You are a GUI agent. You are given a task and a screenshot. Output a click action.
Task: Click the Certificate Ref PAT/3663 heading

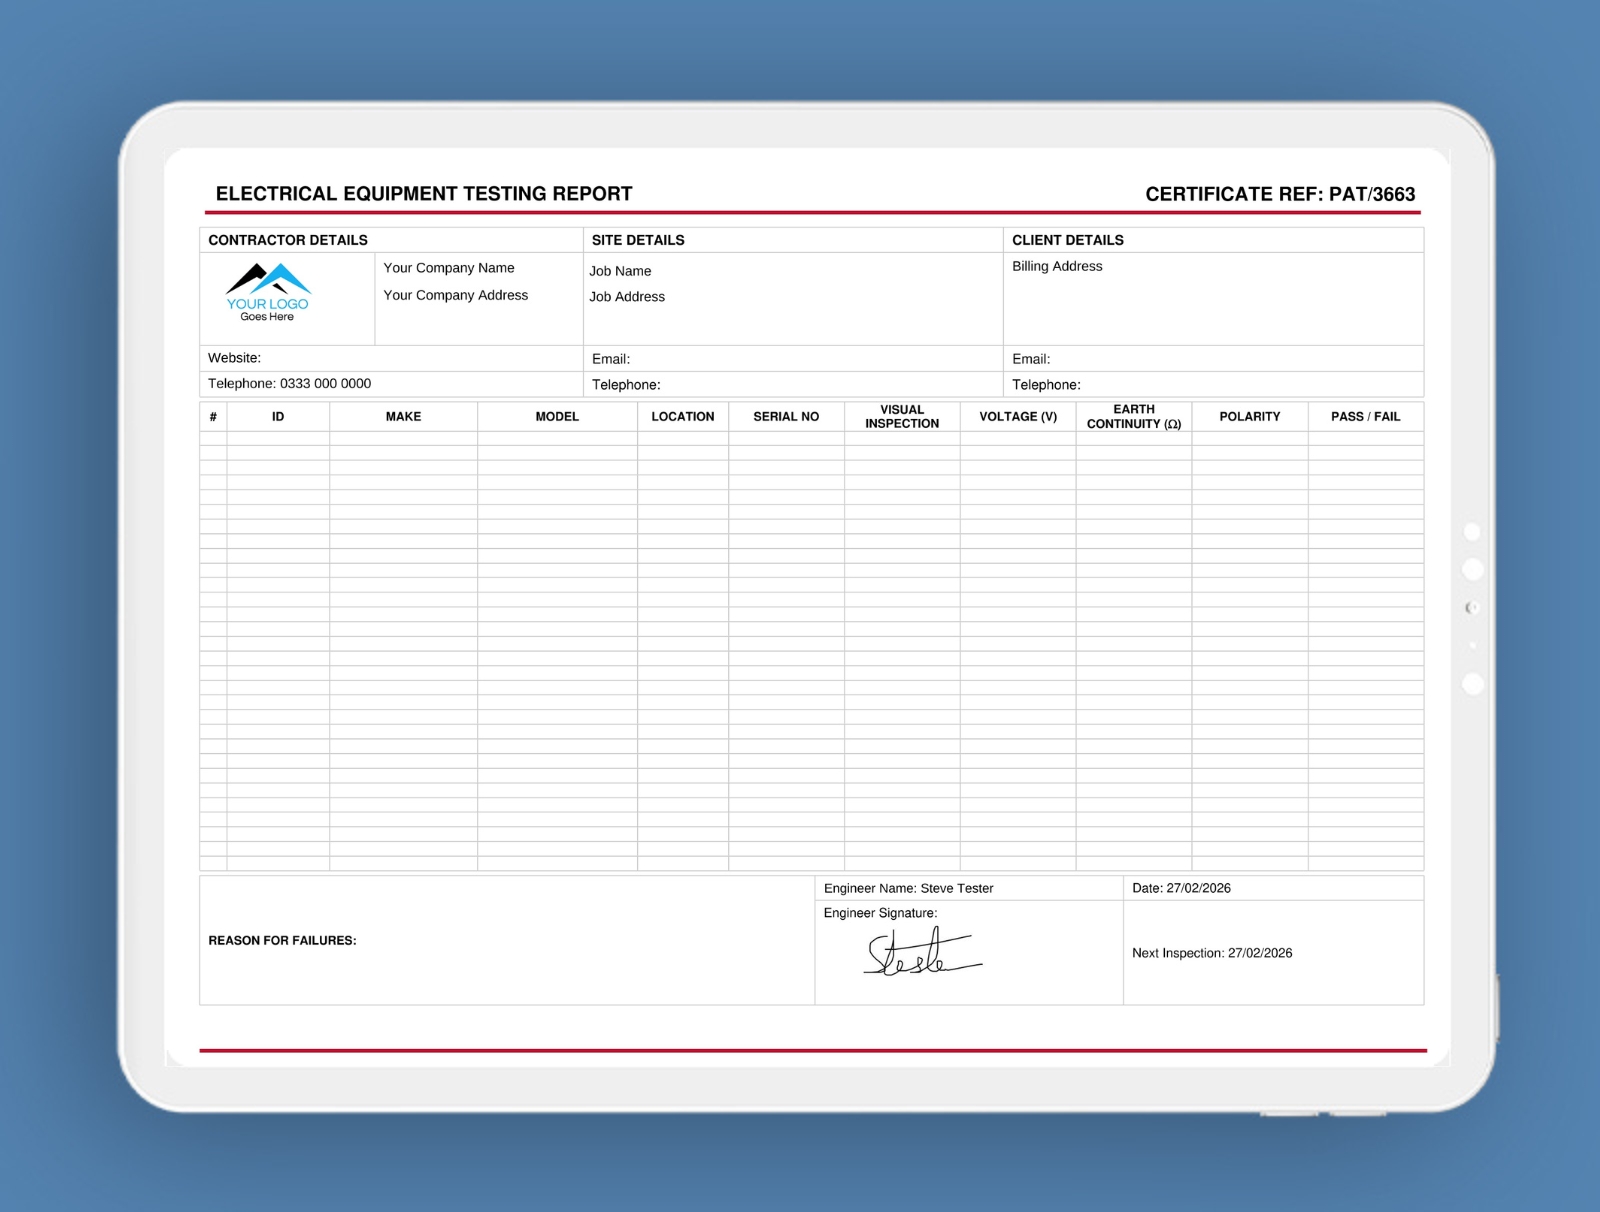[1280, 194]
